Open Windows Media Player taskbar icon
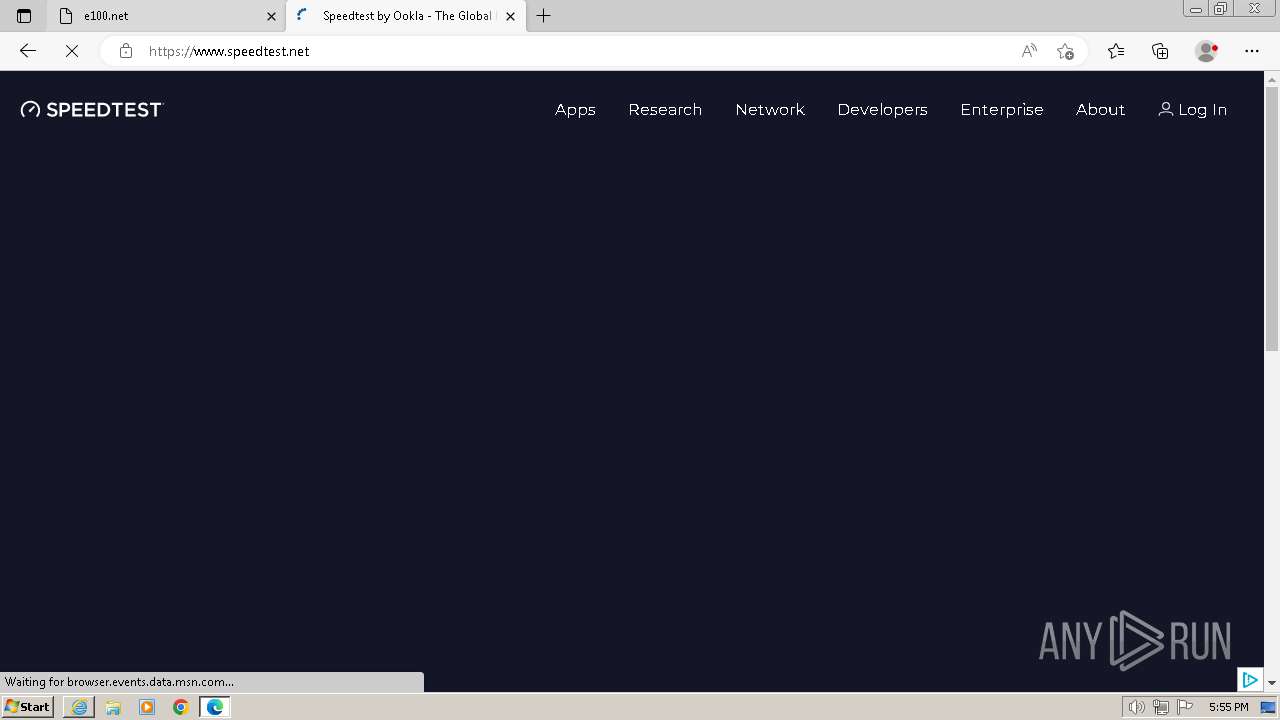The height and width of the screenshot is (720, 1280). [x=147, y=707]
